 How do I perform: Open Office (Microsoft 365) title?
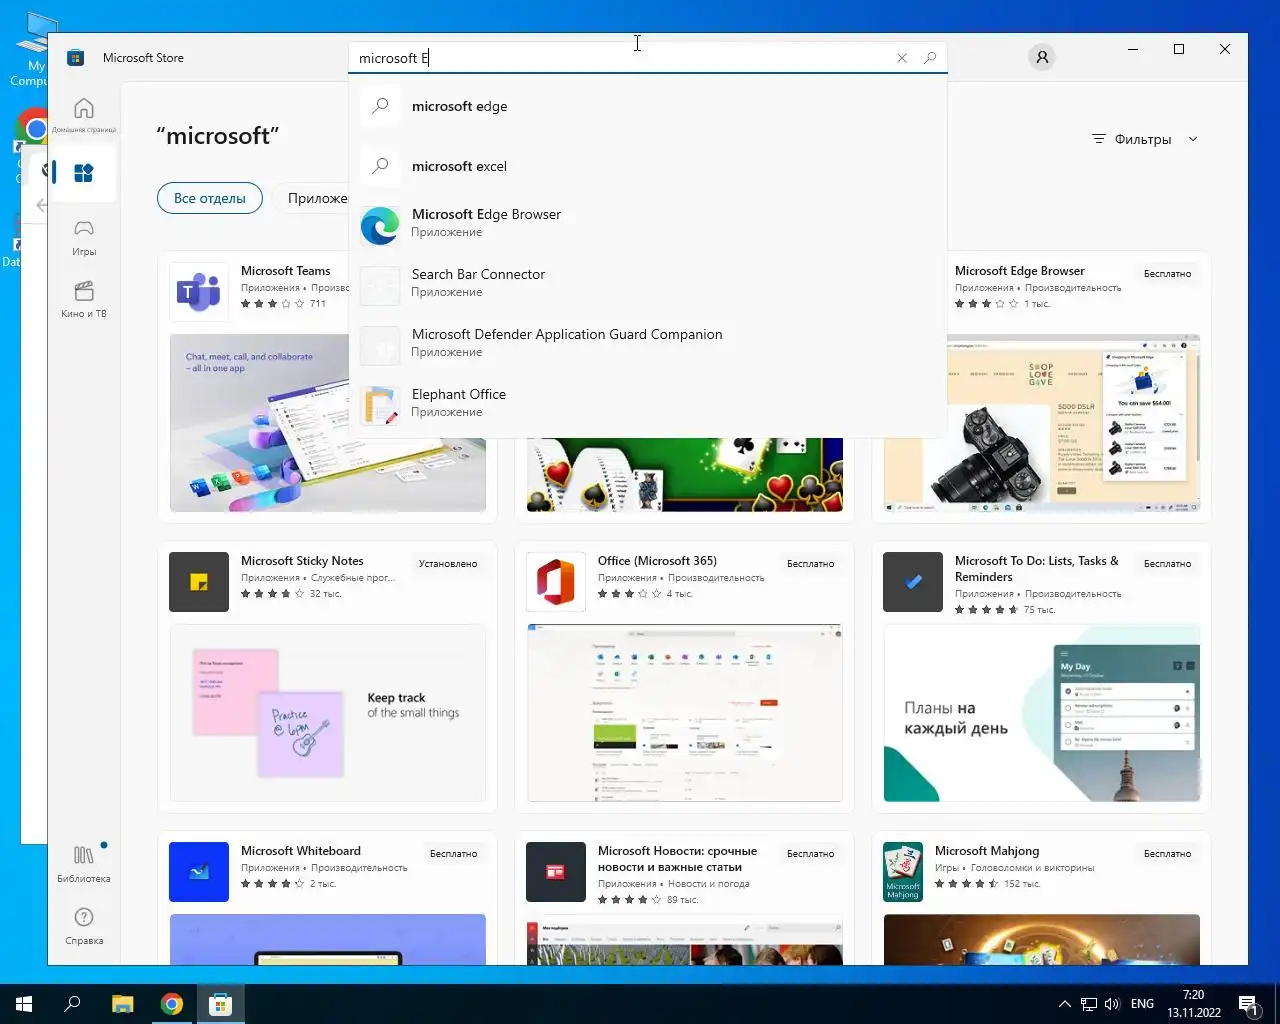pyautogui.click(x=657, y=561)
